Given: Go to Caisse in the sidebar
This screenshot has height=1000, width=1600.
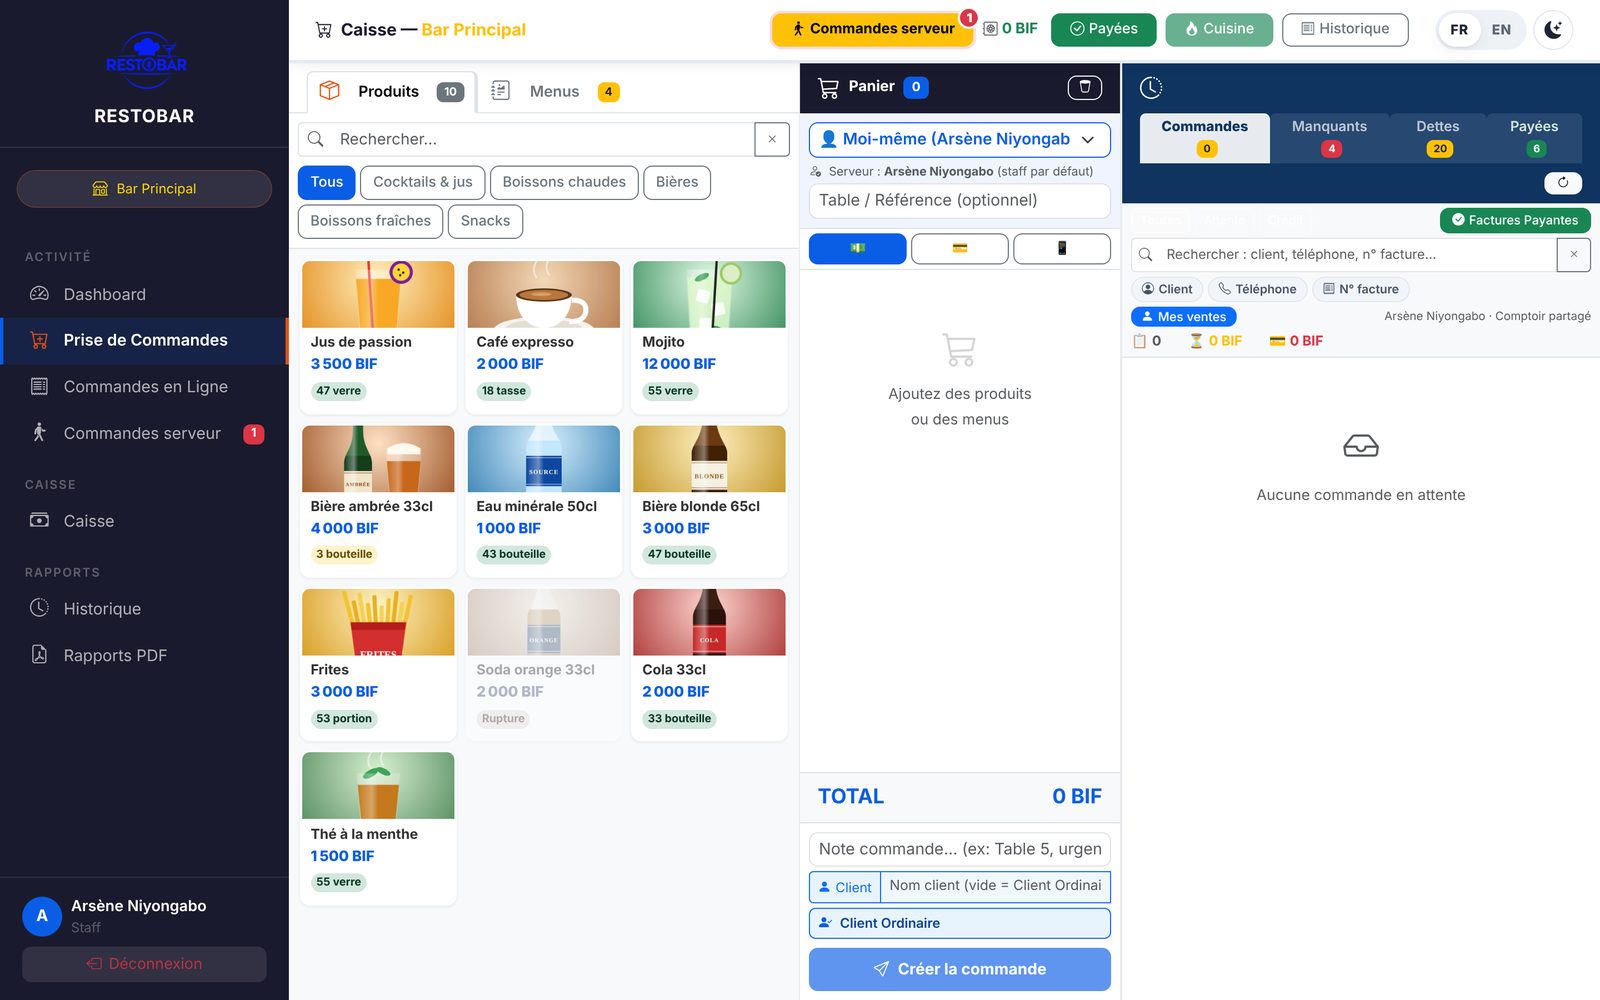Looking at the screenshot, I should (x=144, y=521).
